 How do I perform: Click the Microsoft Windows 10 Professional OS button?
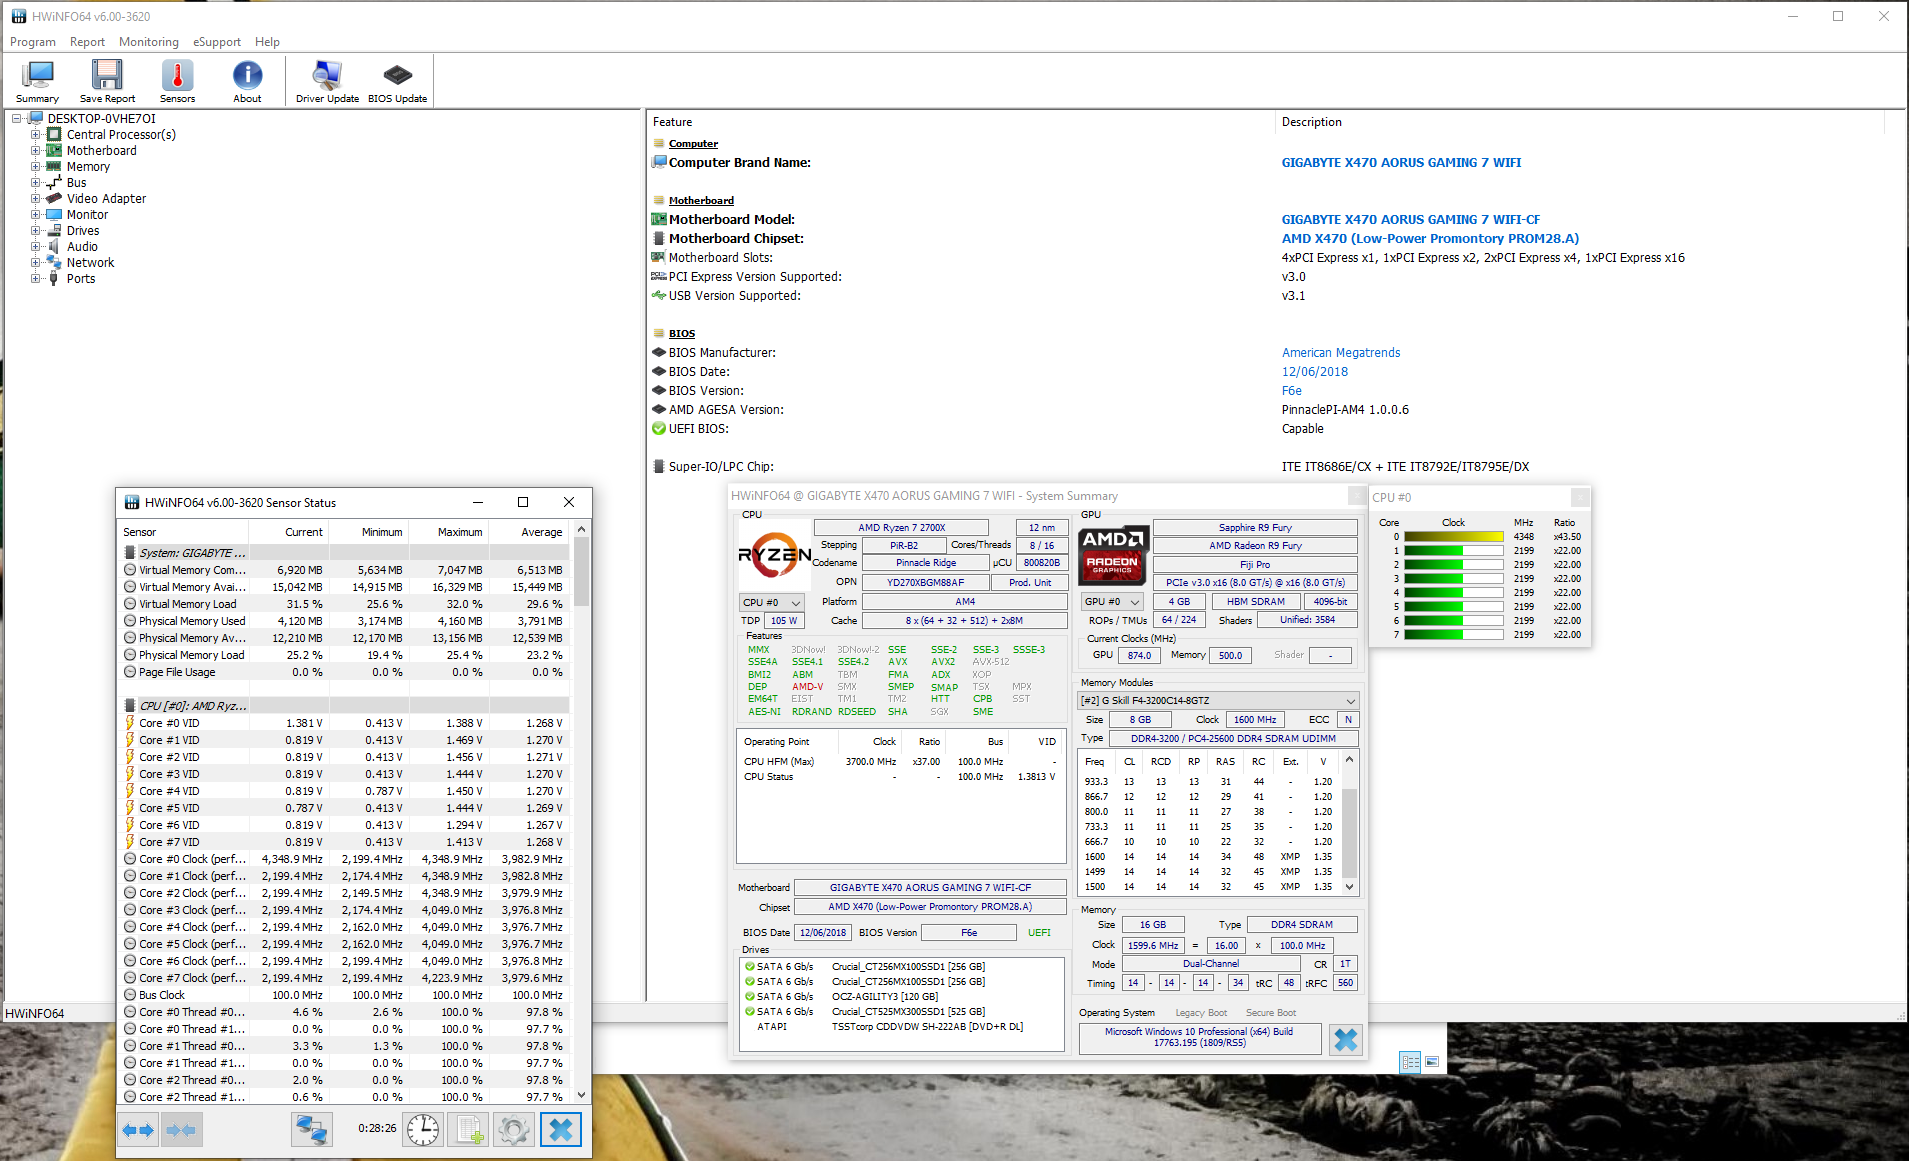(x=1199, y=1037)
